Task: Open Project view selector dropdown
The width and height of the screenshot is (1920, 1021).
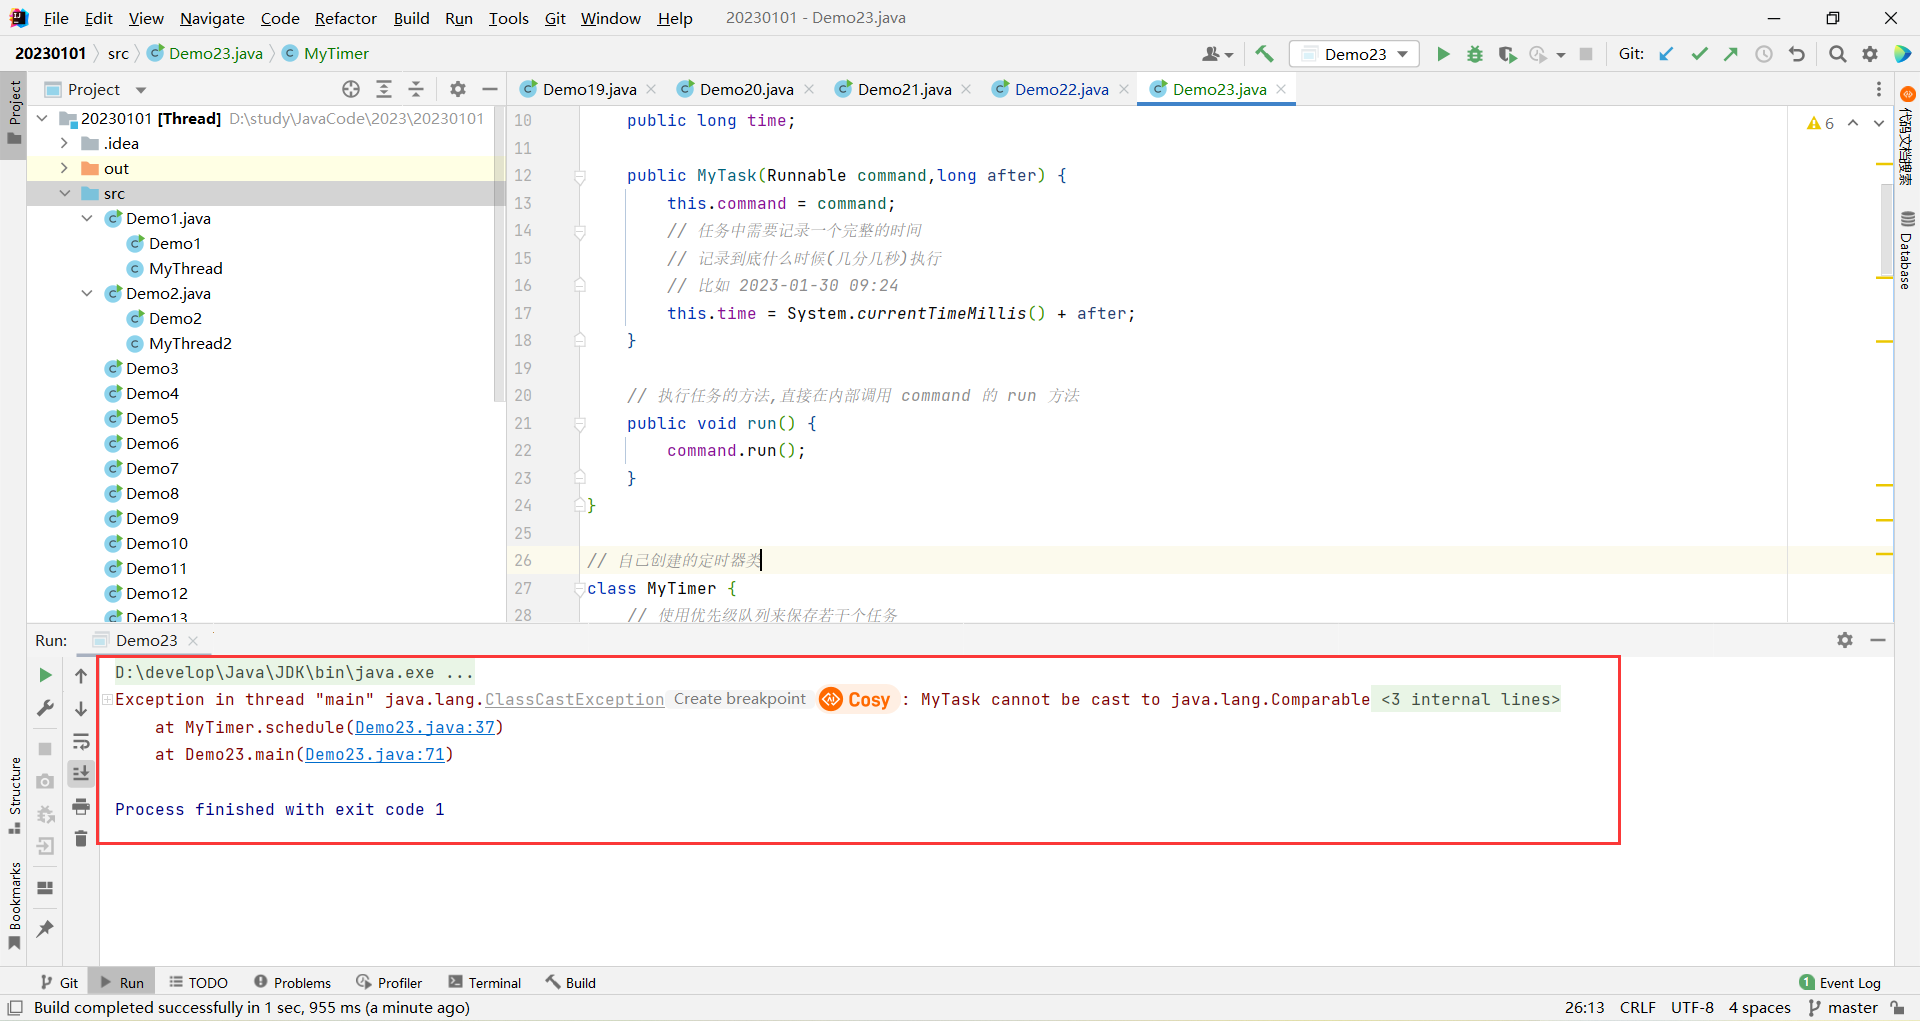Action: point(97,89)
